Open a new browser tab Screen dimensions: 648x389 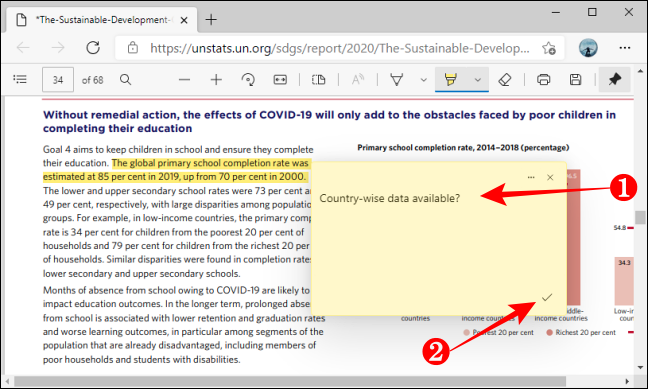pyautogui.click(x=211, y=19)
